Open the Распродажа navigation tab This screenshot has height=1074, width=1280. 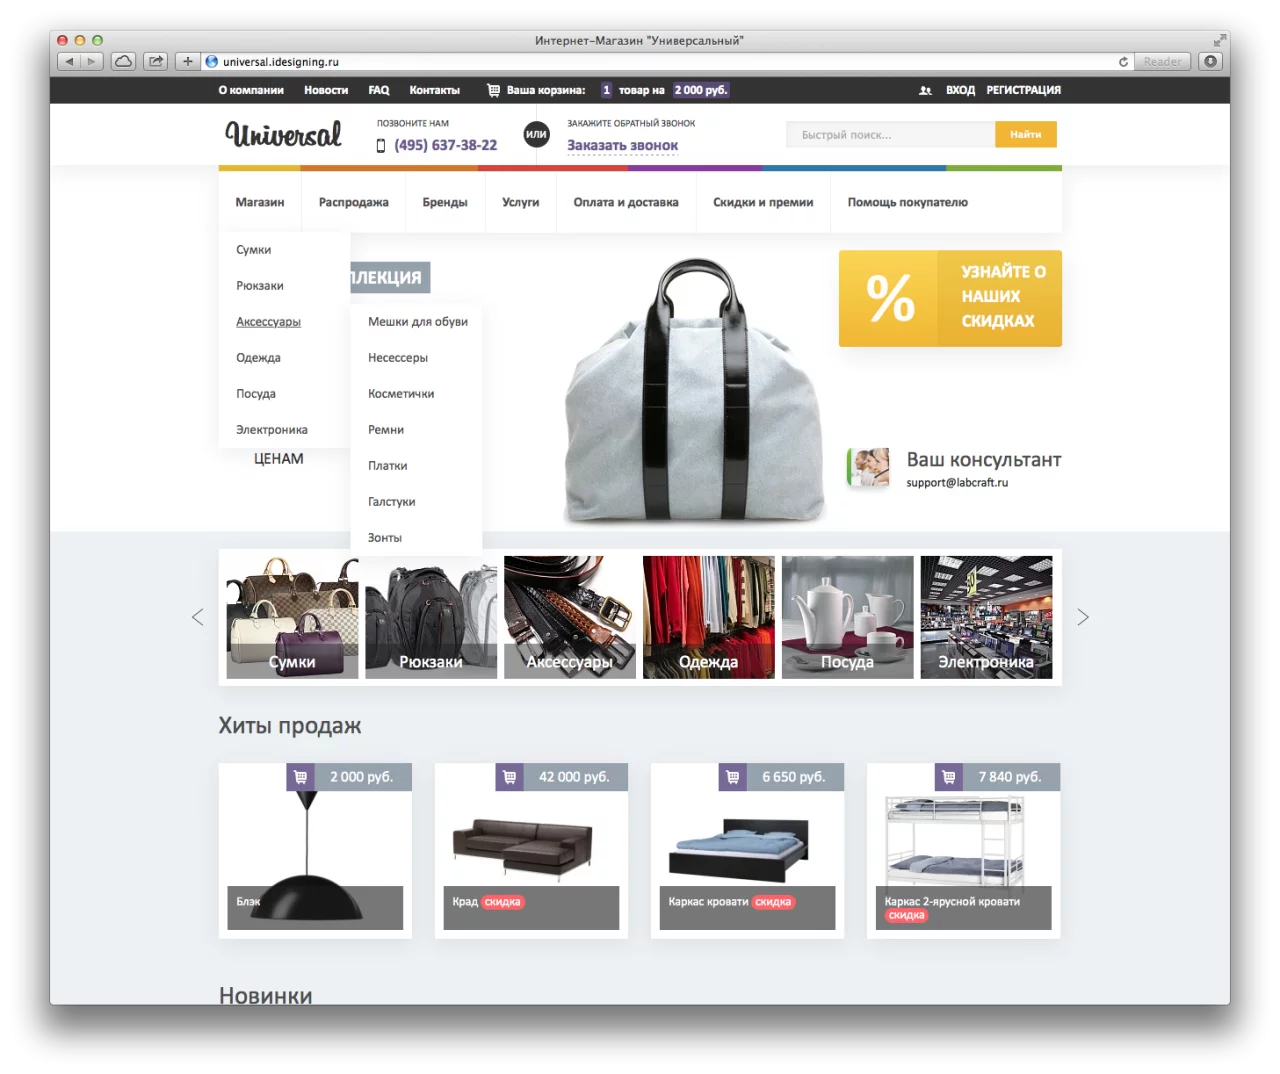coord(353,202)
